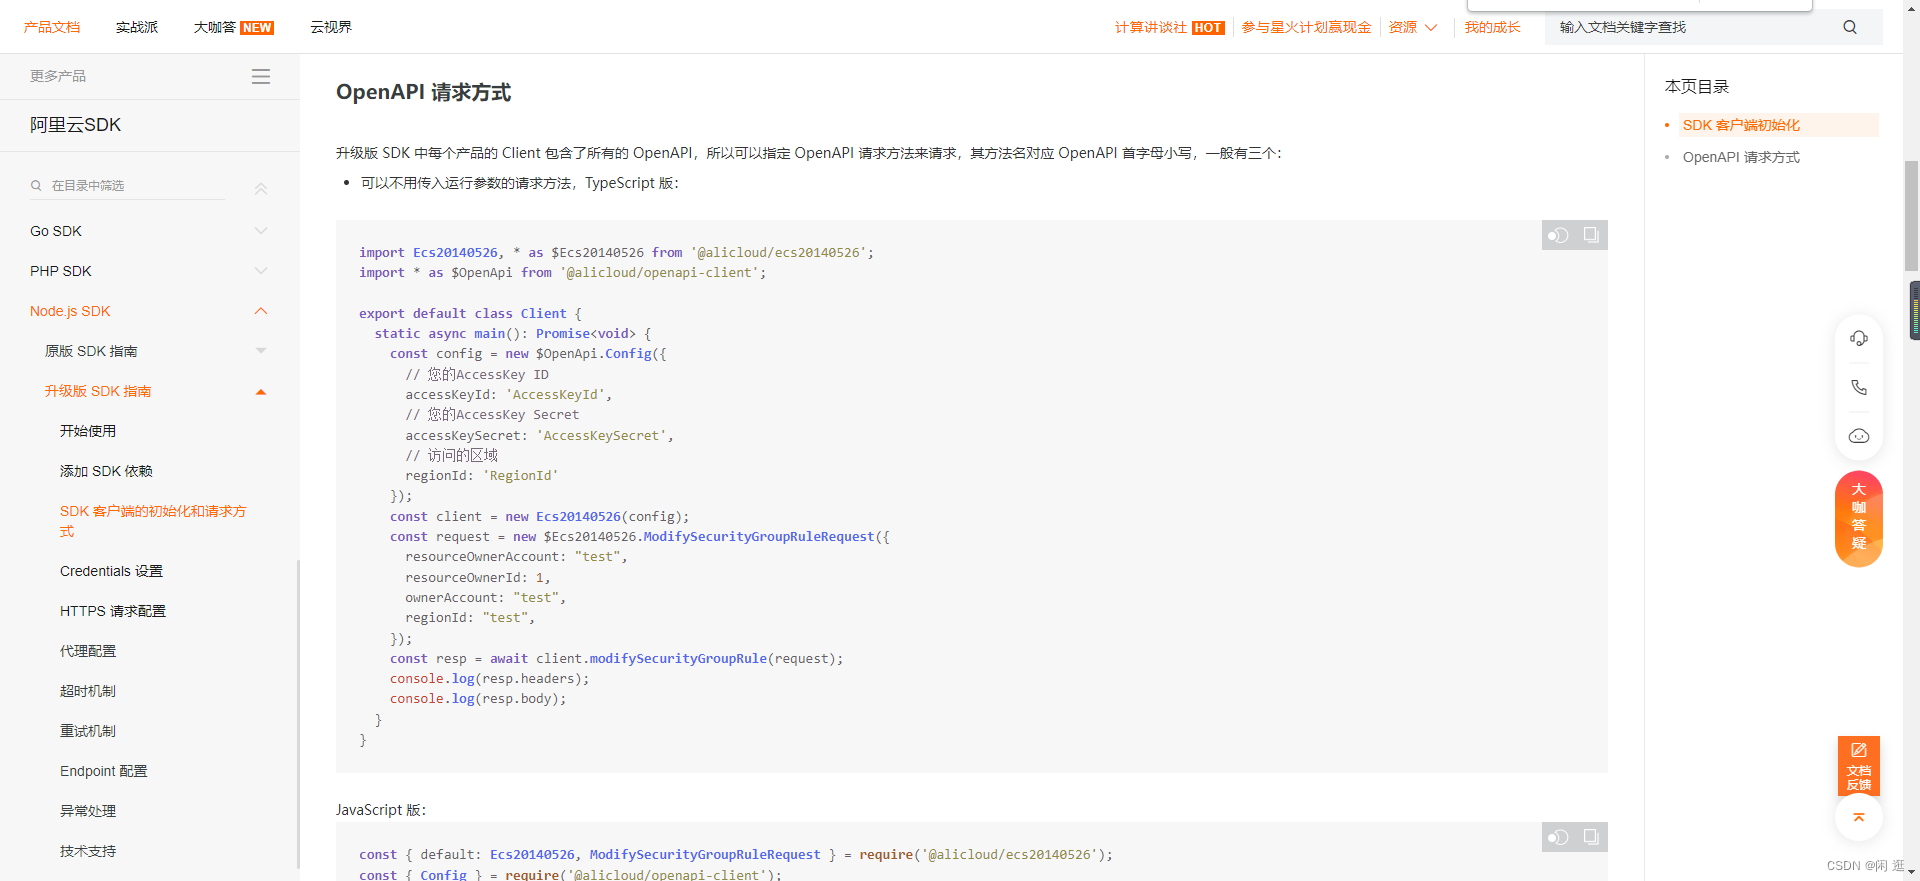Open the 资源 dropdown in top navigation
This screenshot has width=1920, height=881.
click(1412, 27)
